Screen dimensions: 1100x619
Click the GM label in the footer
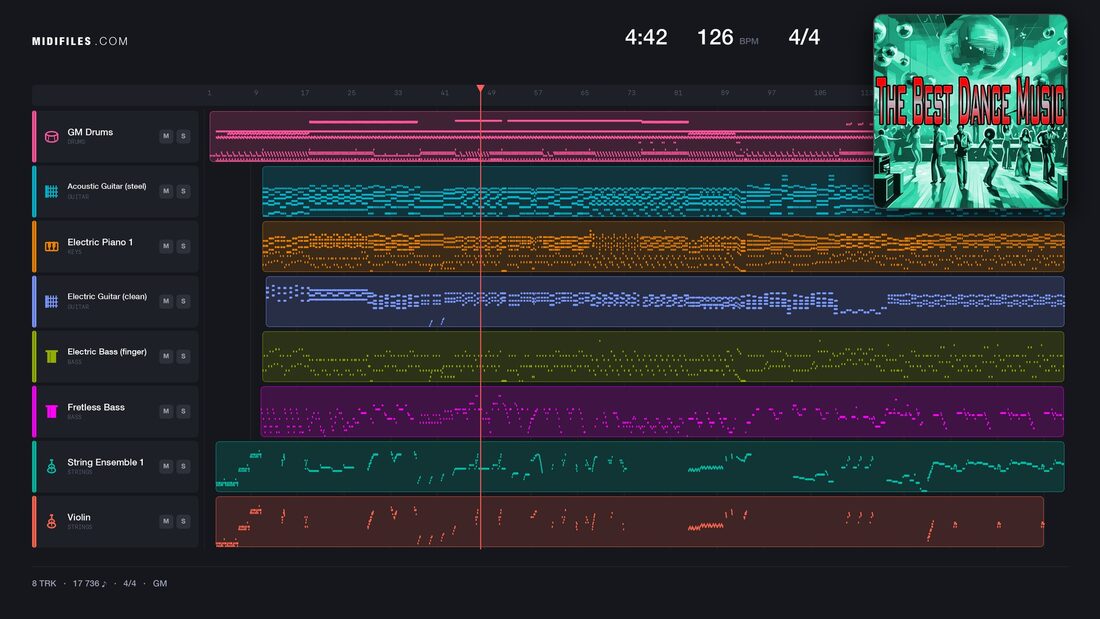(160, 583)
